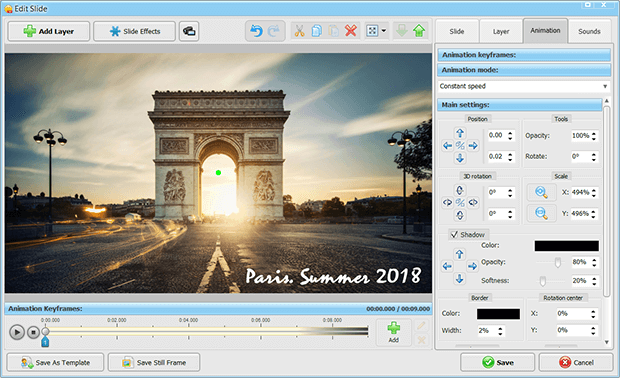Open the Constant speed animation mode dropdown
The image size is (620, 378).
click(524, 86)
